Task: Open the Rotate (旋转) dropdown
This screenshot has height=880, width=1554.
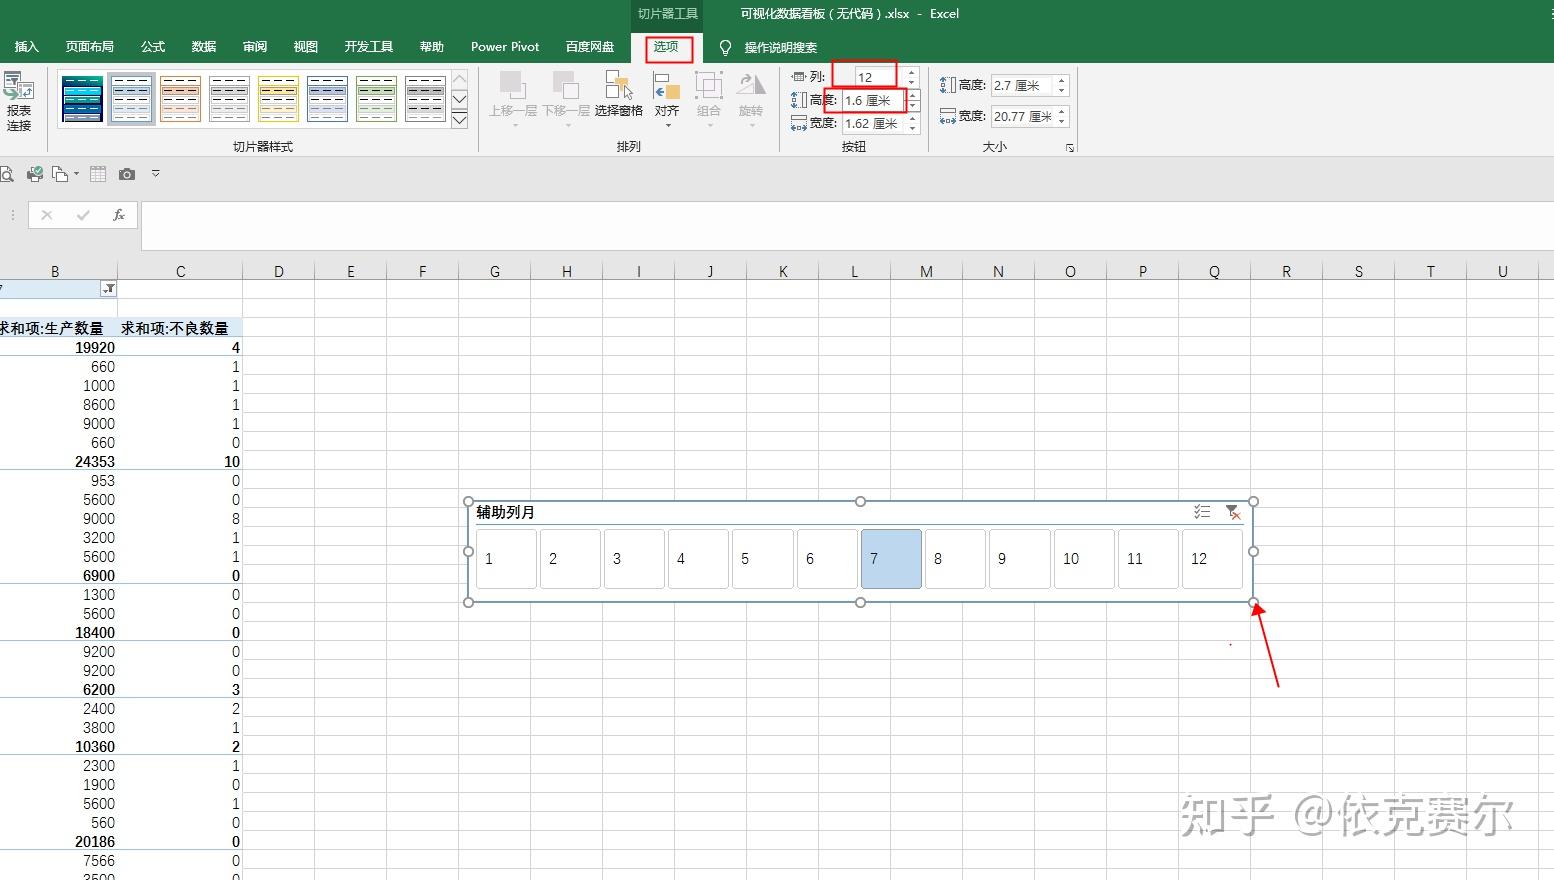Action: click(751, 100)
